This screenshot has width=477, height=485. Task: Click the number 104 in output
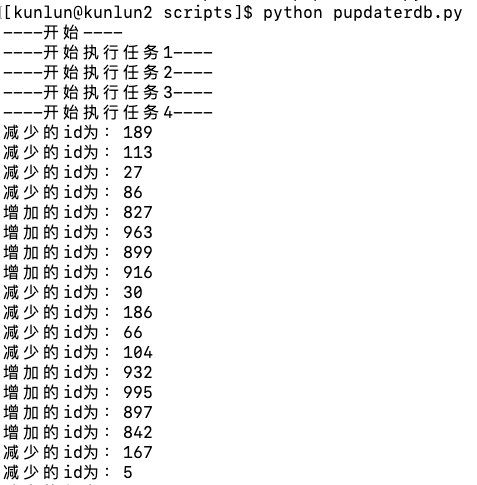[x=138, y=352]
